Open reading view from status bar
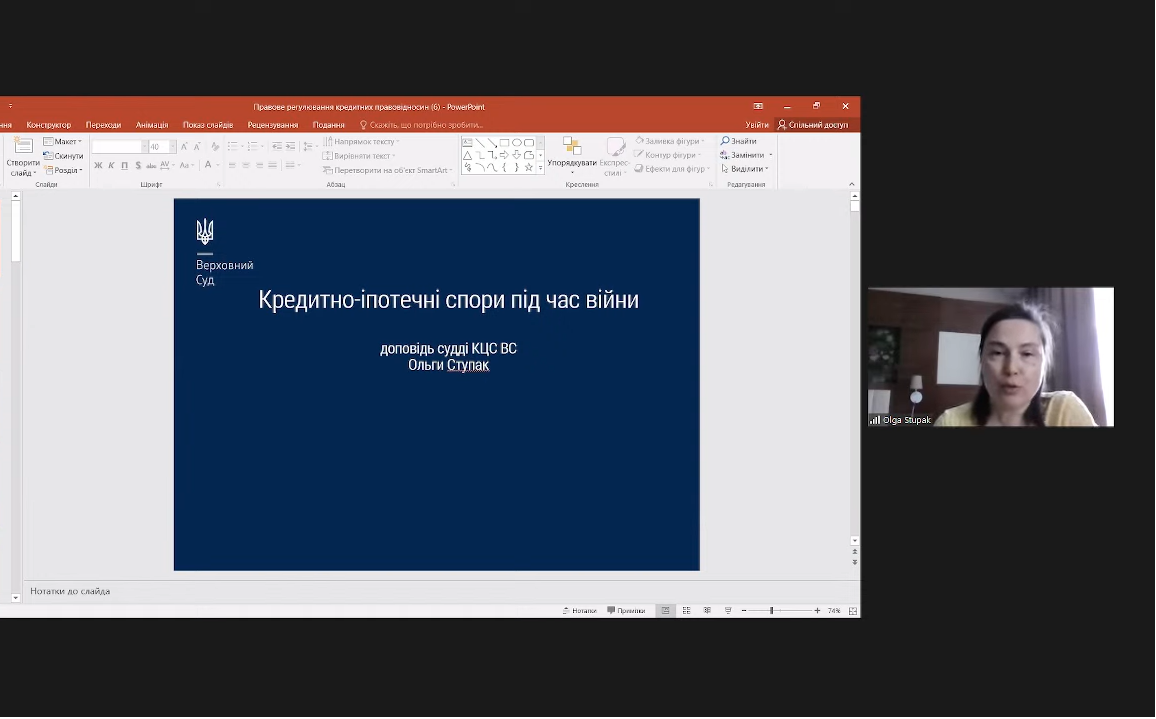Screen dimensions: 1156x719 point(707,611)
